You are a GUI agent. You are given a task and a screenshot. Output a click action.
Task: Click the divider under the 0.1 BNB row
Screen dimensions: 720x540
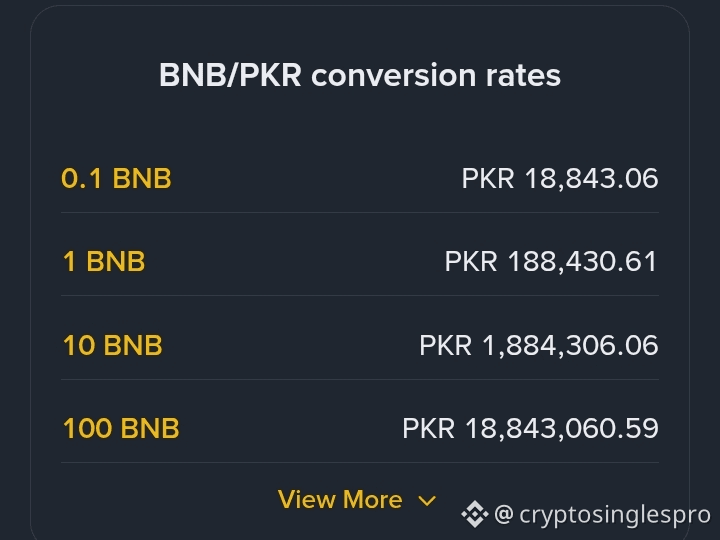[x=360, y=213]
